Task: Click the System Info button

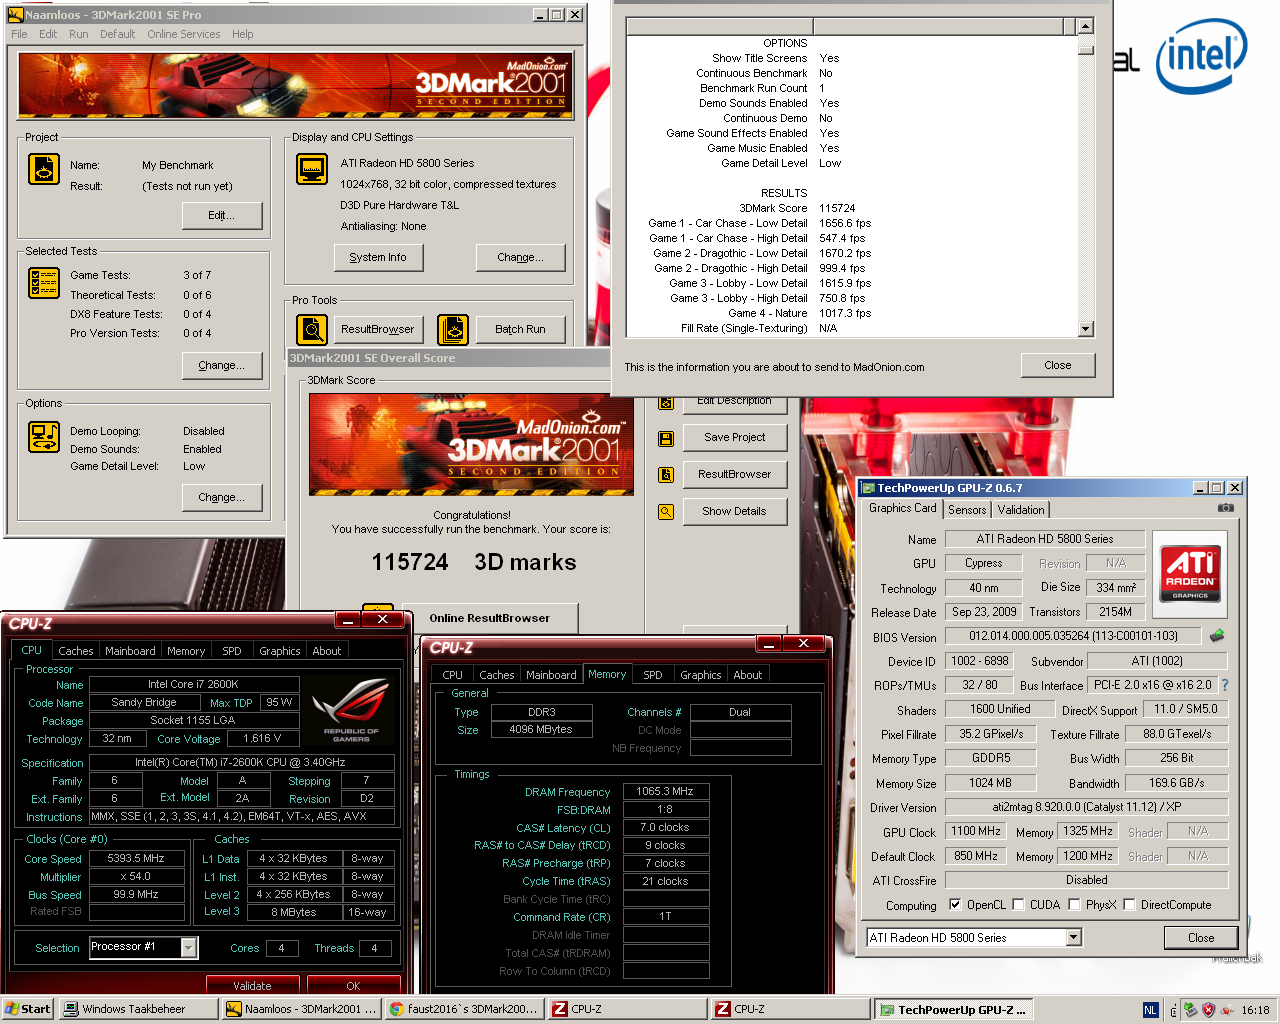Action: [x=378, y=257]
